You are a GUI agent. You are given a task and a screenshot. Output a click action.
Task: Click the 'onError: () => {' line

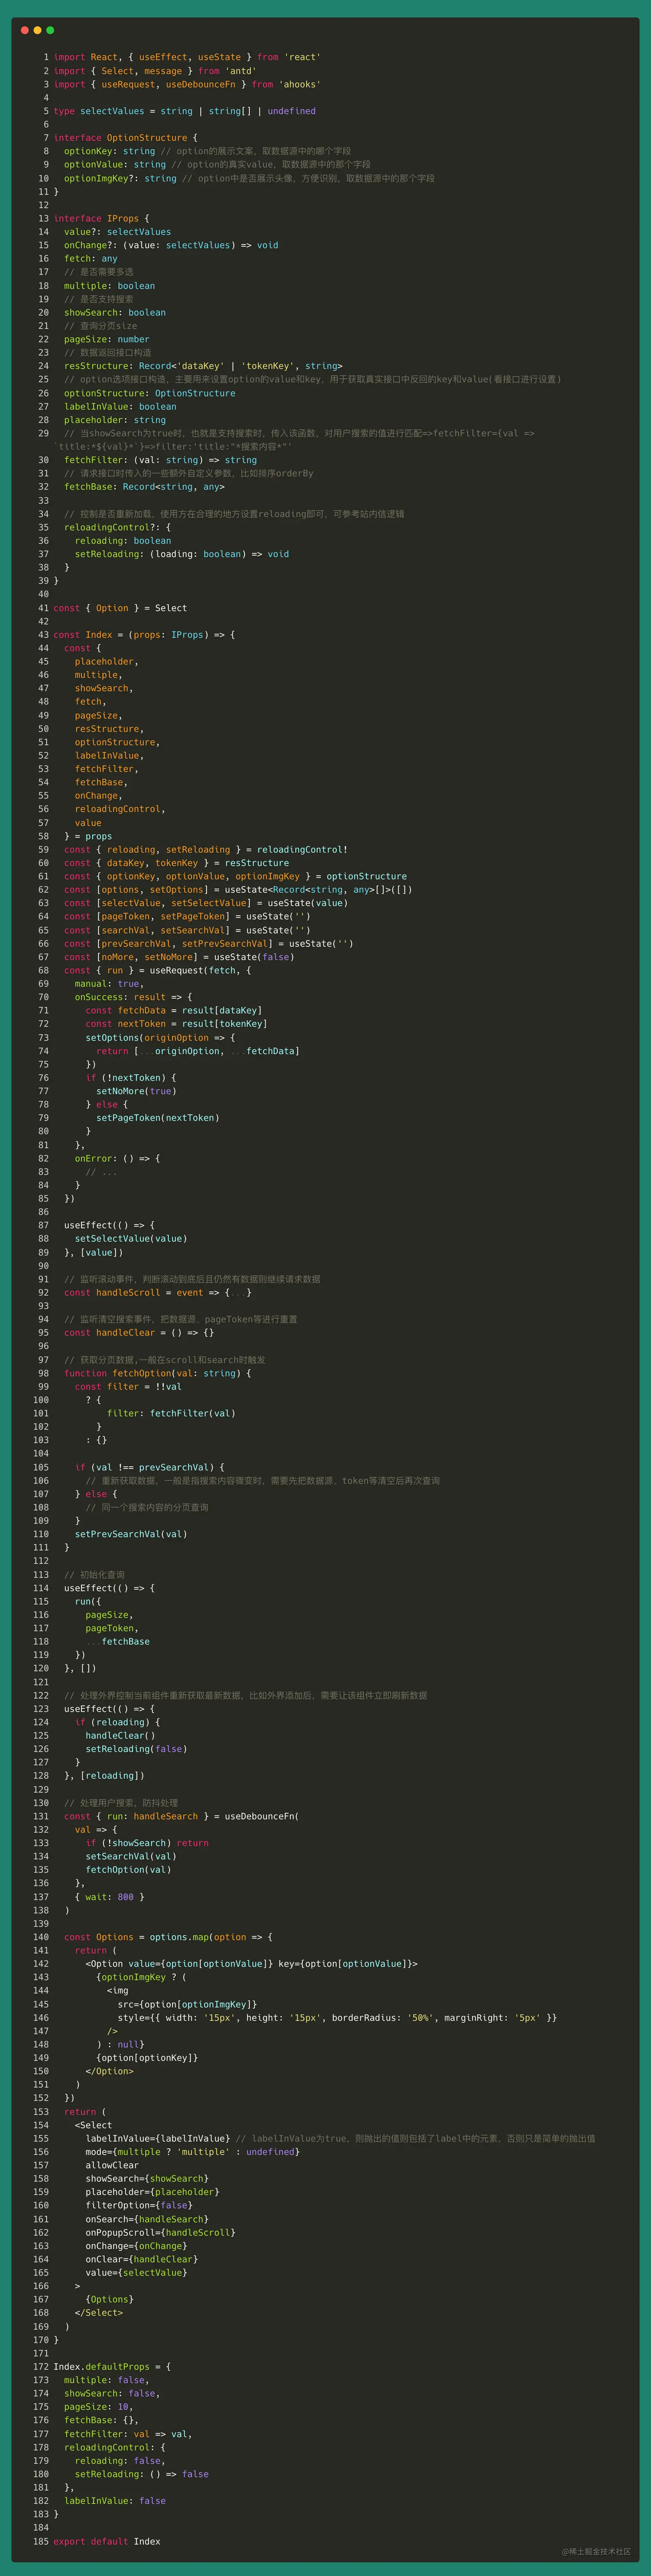[117, 1158]
